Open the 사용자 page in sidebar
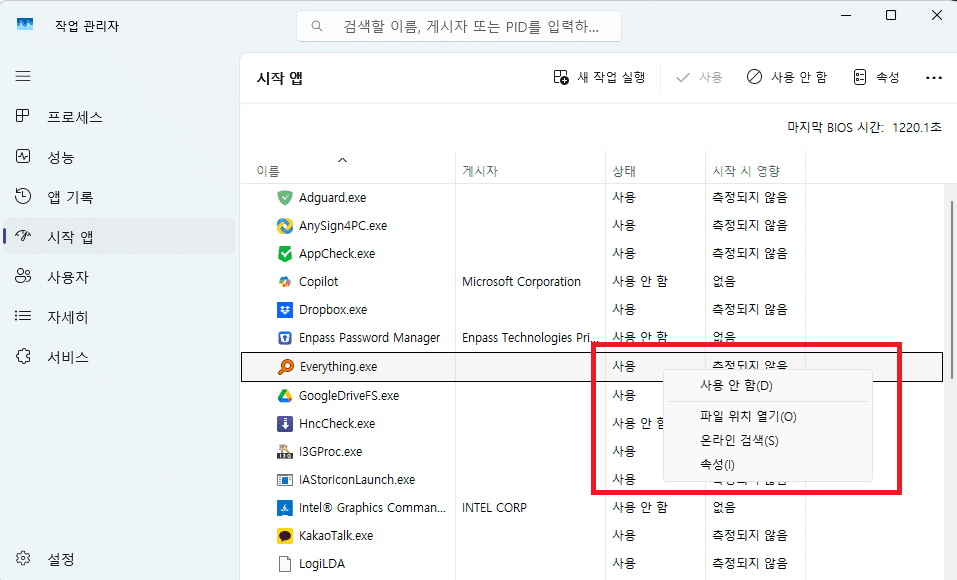The image size is (957, 580). (x=119, y=277)
